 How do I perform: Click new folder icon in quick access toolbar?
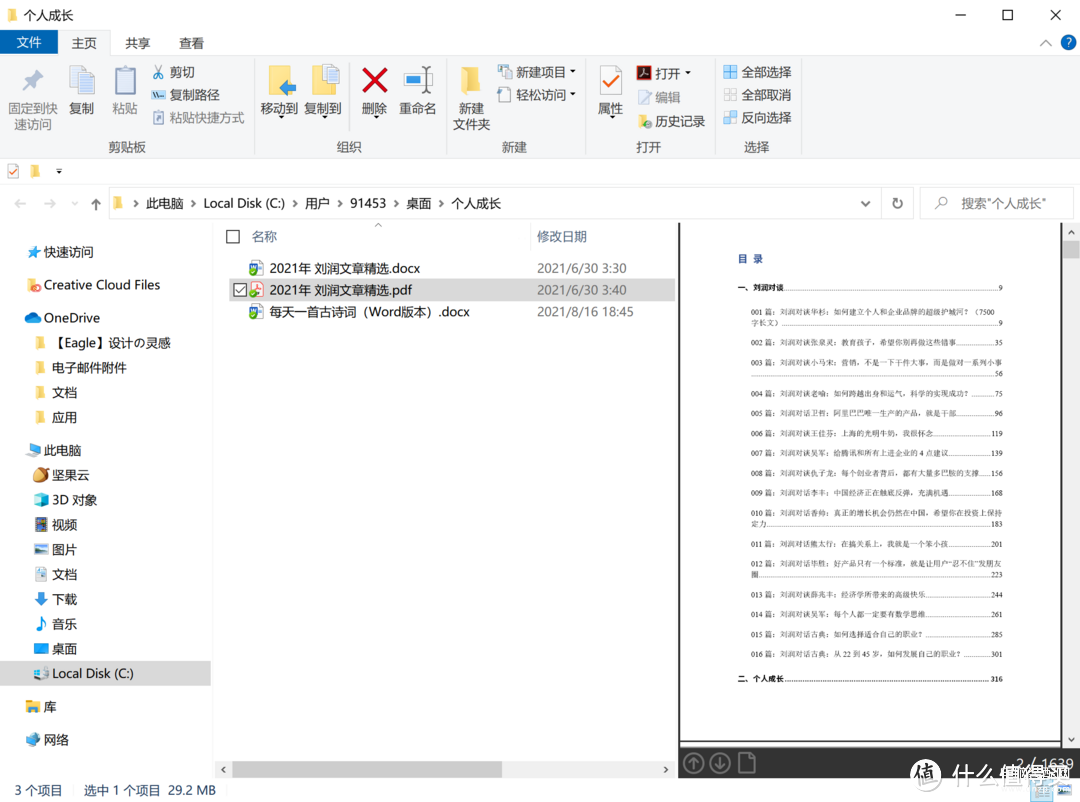(35, 171)
